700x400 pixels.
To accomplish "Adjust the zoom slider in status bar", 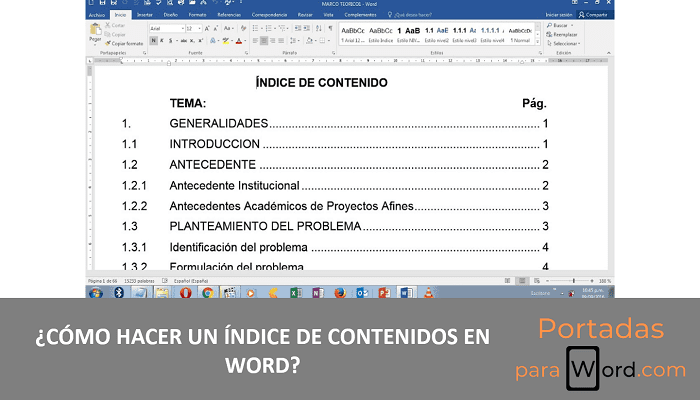I will (573, 281).
